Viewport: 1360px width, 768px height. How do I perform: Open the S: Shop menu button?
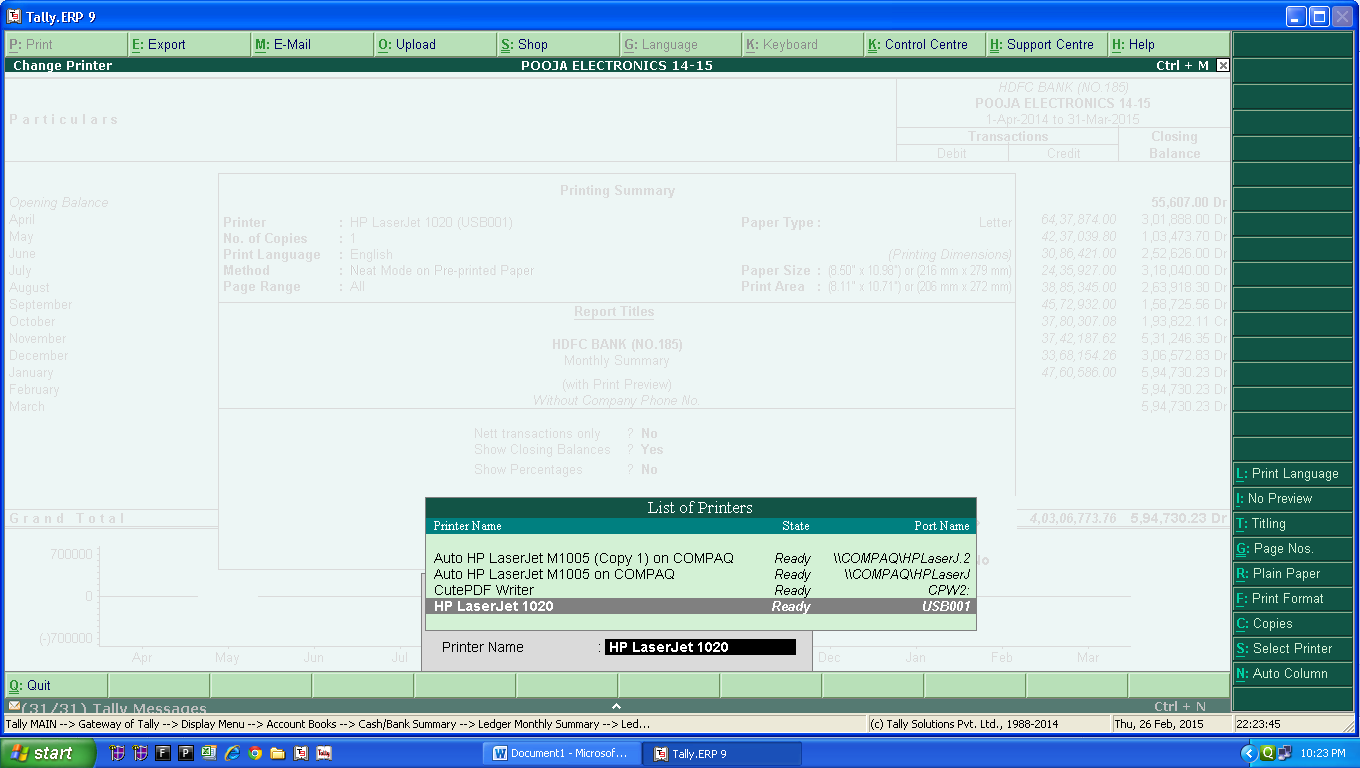pyautogui.click(x=558, y=44)
